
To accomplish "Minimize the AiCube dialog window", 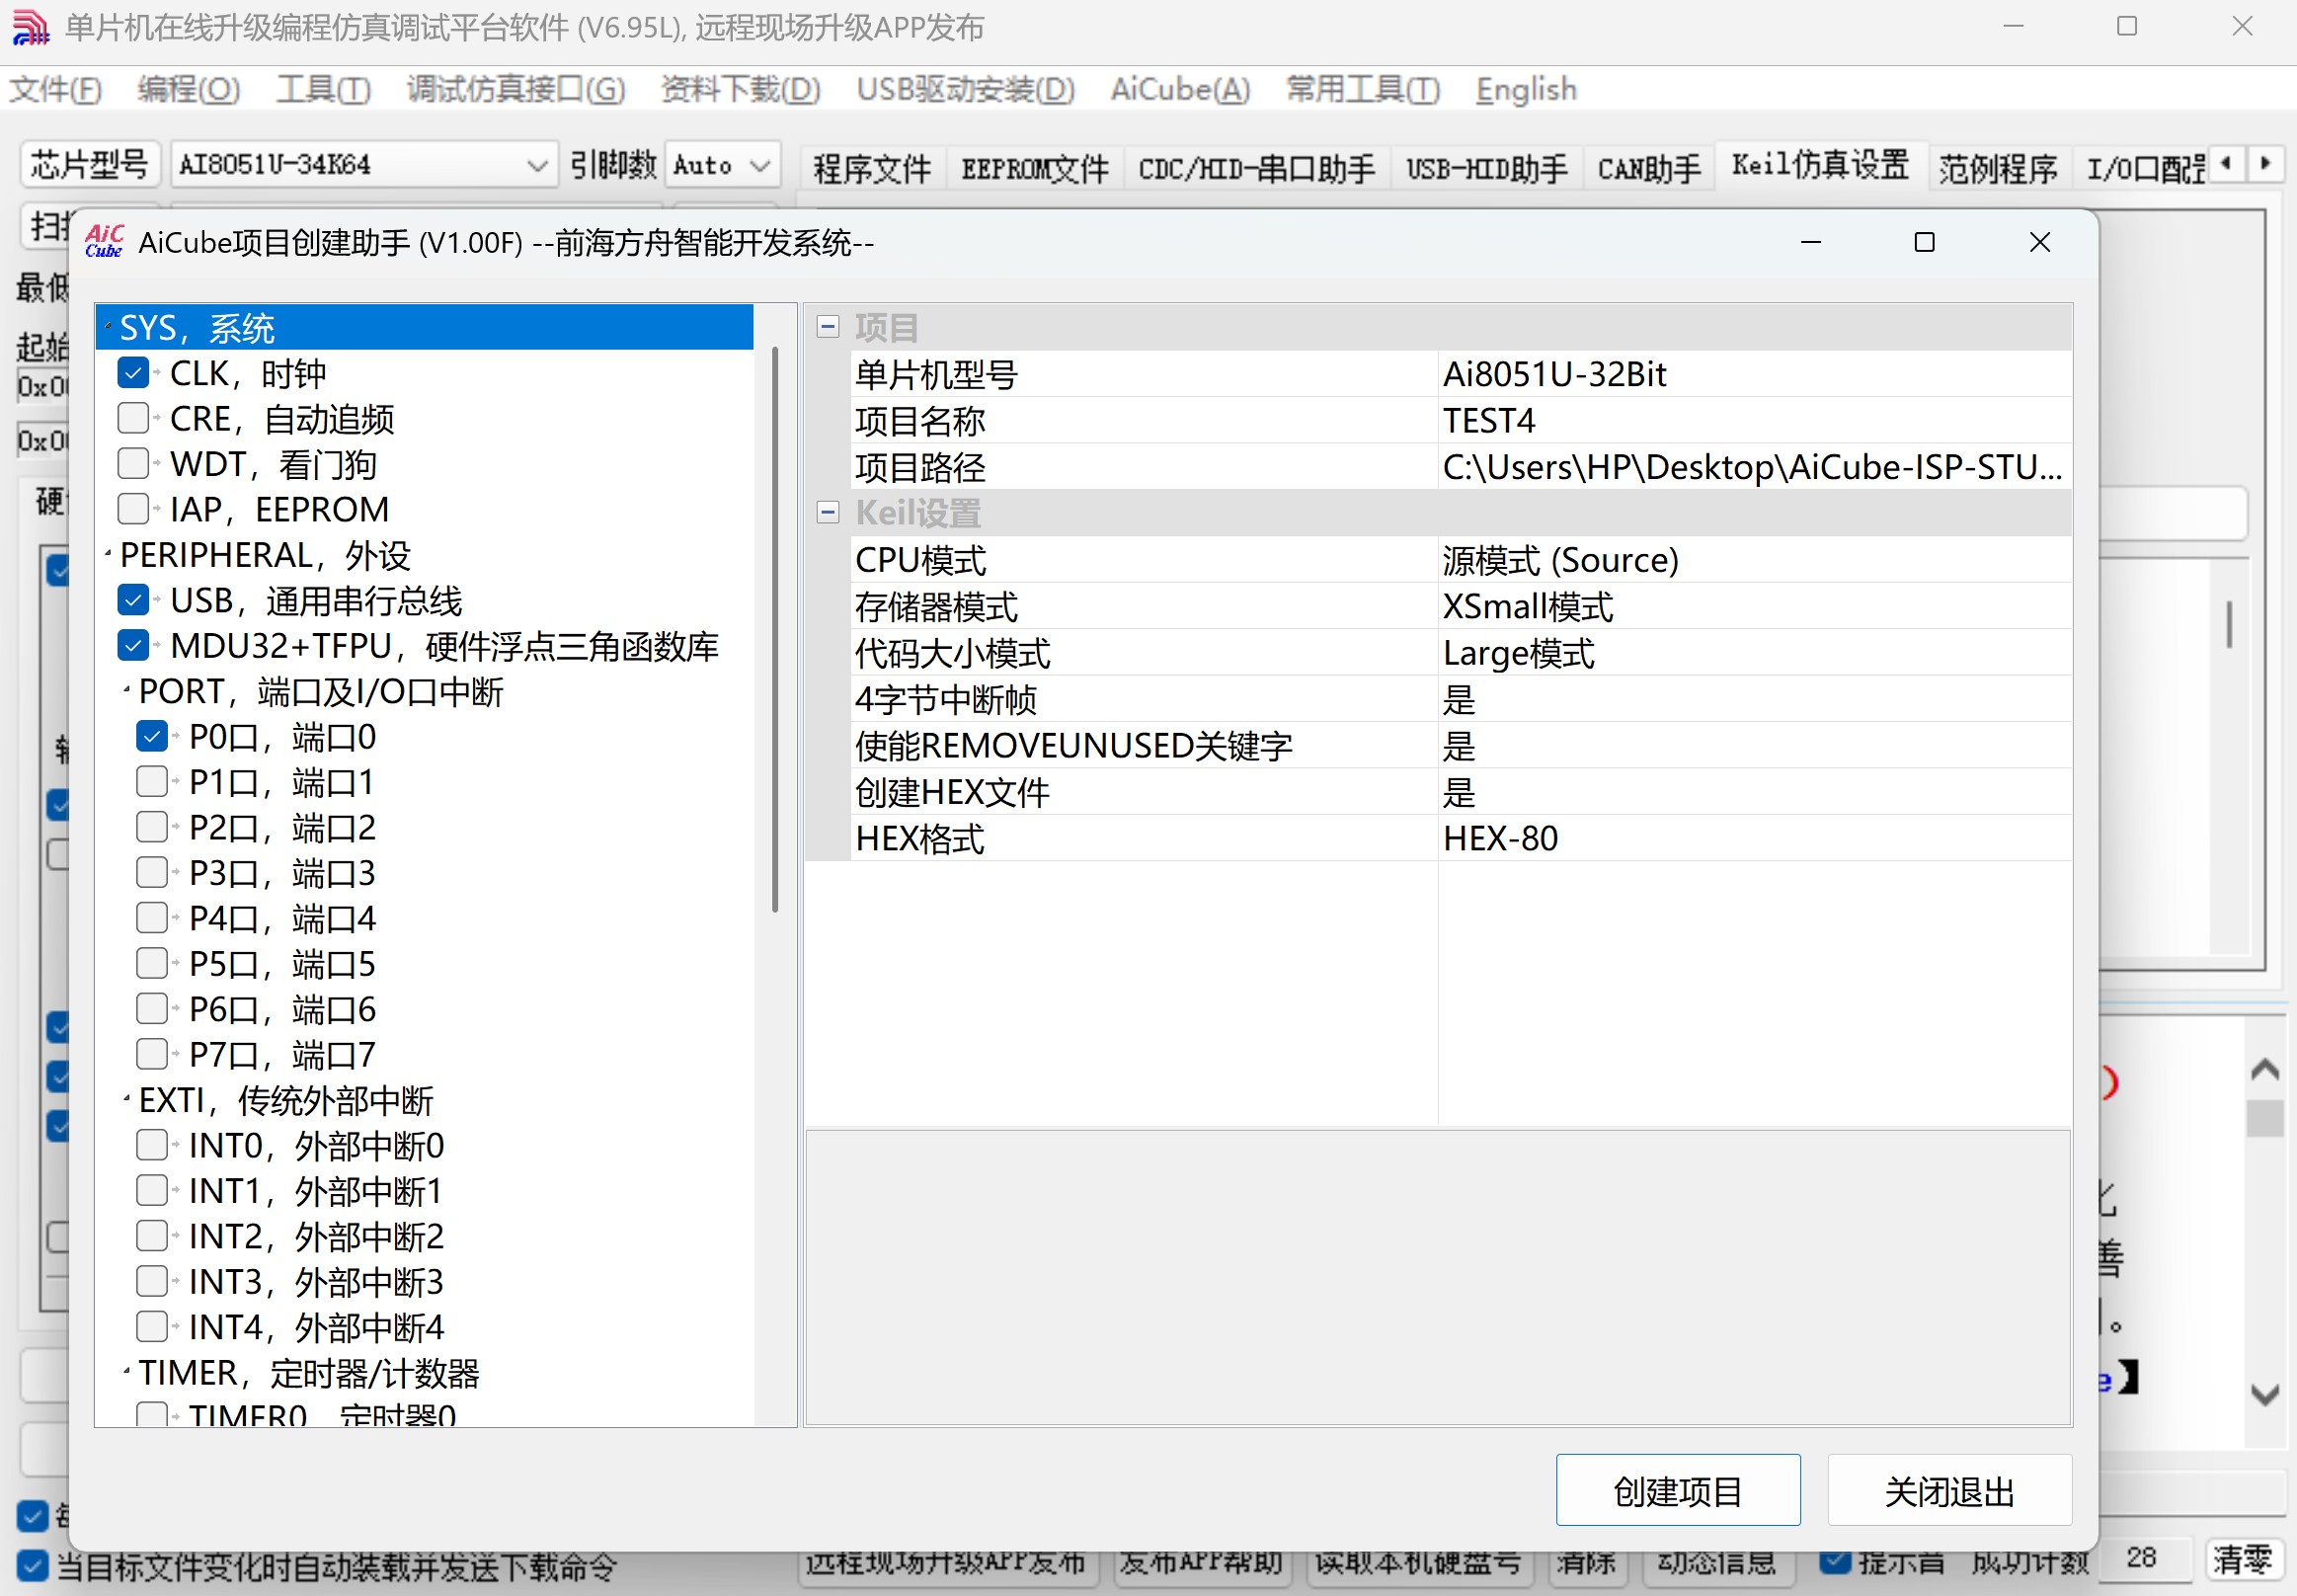I will pyautogui.click(x=1810, y=242).
